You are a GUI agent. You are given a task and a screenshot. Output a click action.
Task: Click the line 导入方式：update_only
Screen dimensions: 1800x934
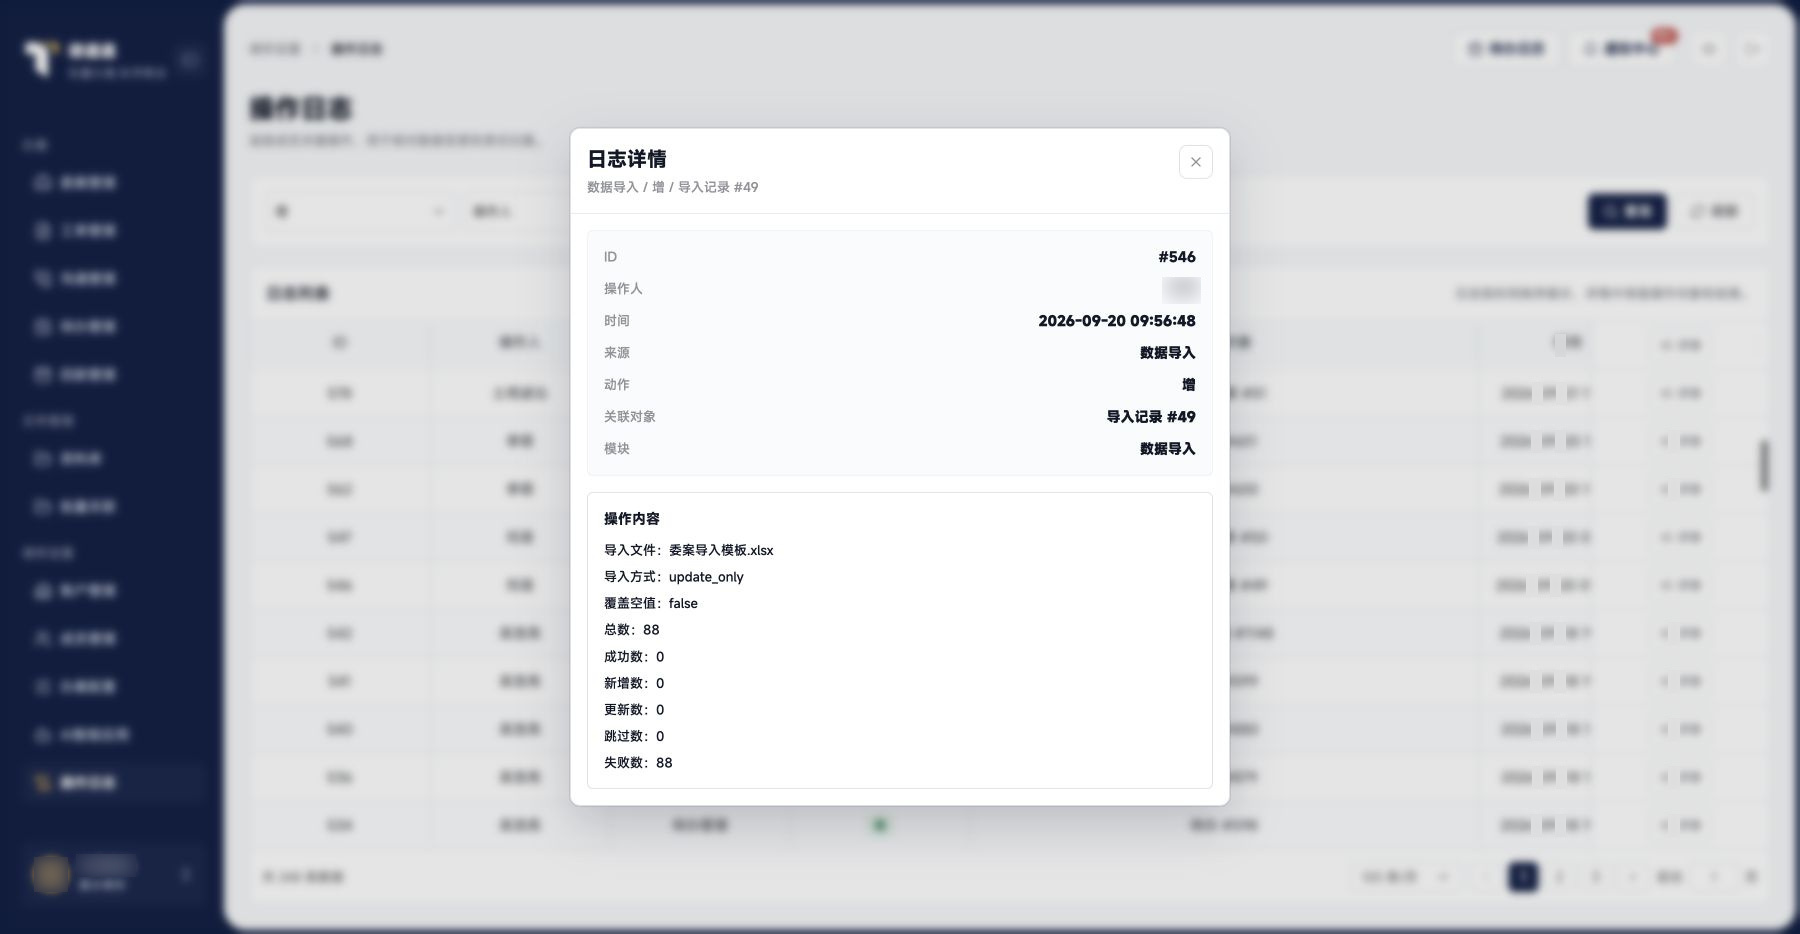point(674,577)
